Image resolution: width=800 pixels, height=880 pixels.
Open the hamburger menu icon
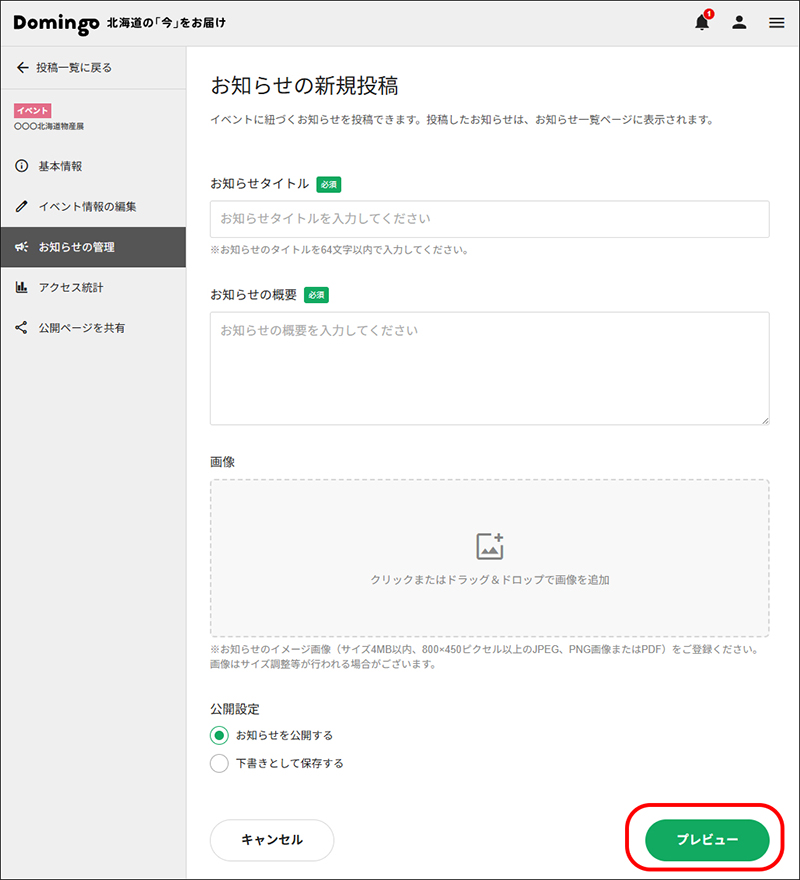[x=777, y=22]
